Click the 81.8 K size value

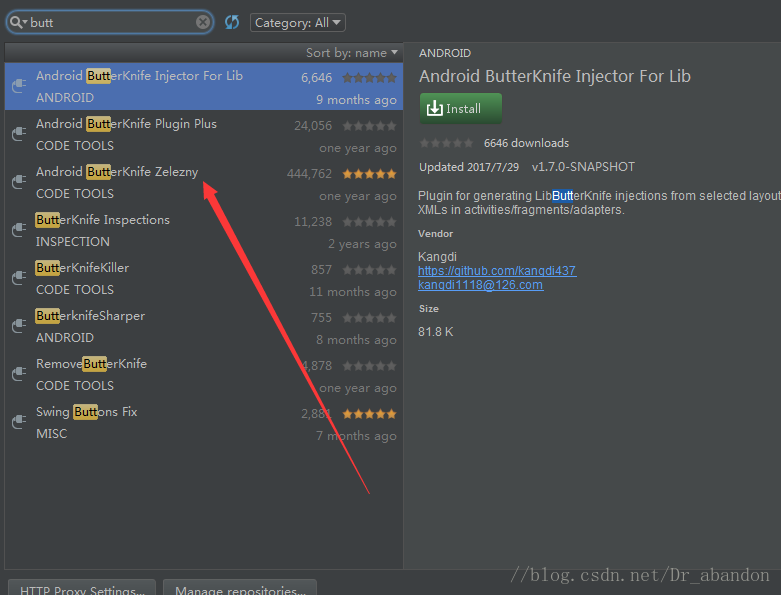436,332
